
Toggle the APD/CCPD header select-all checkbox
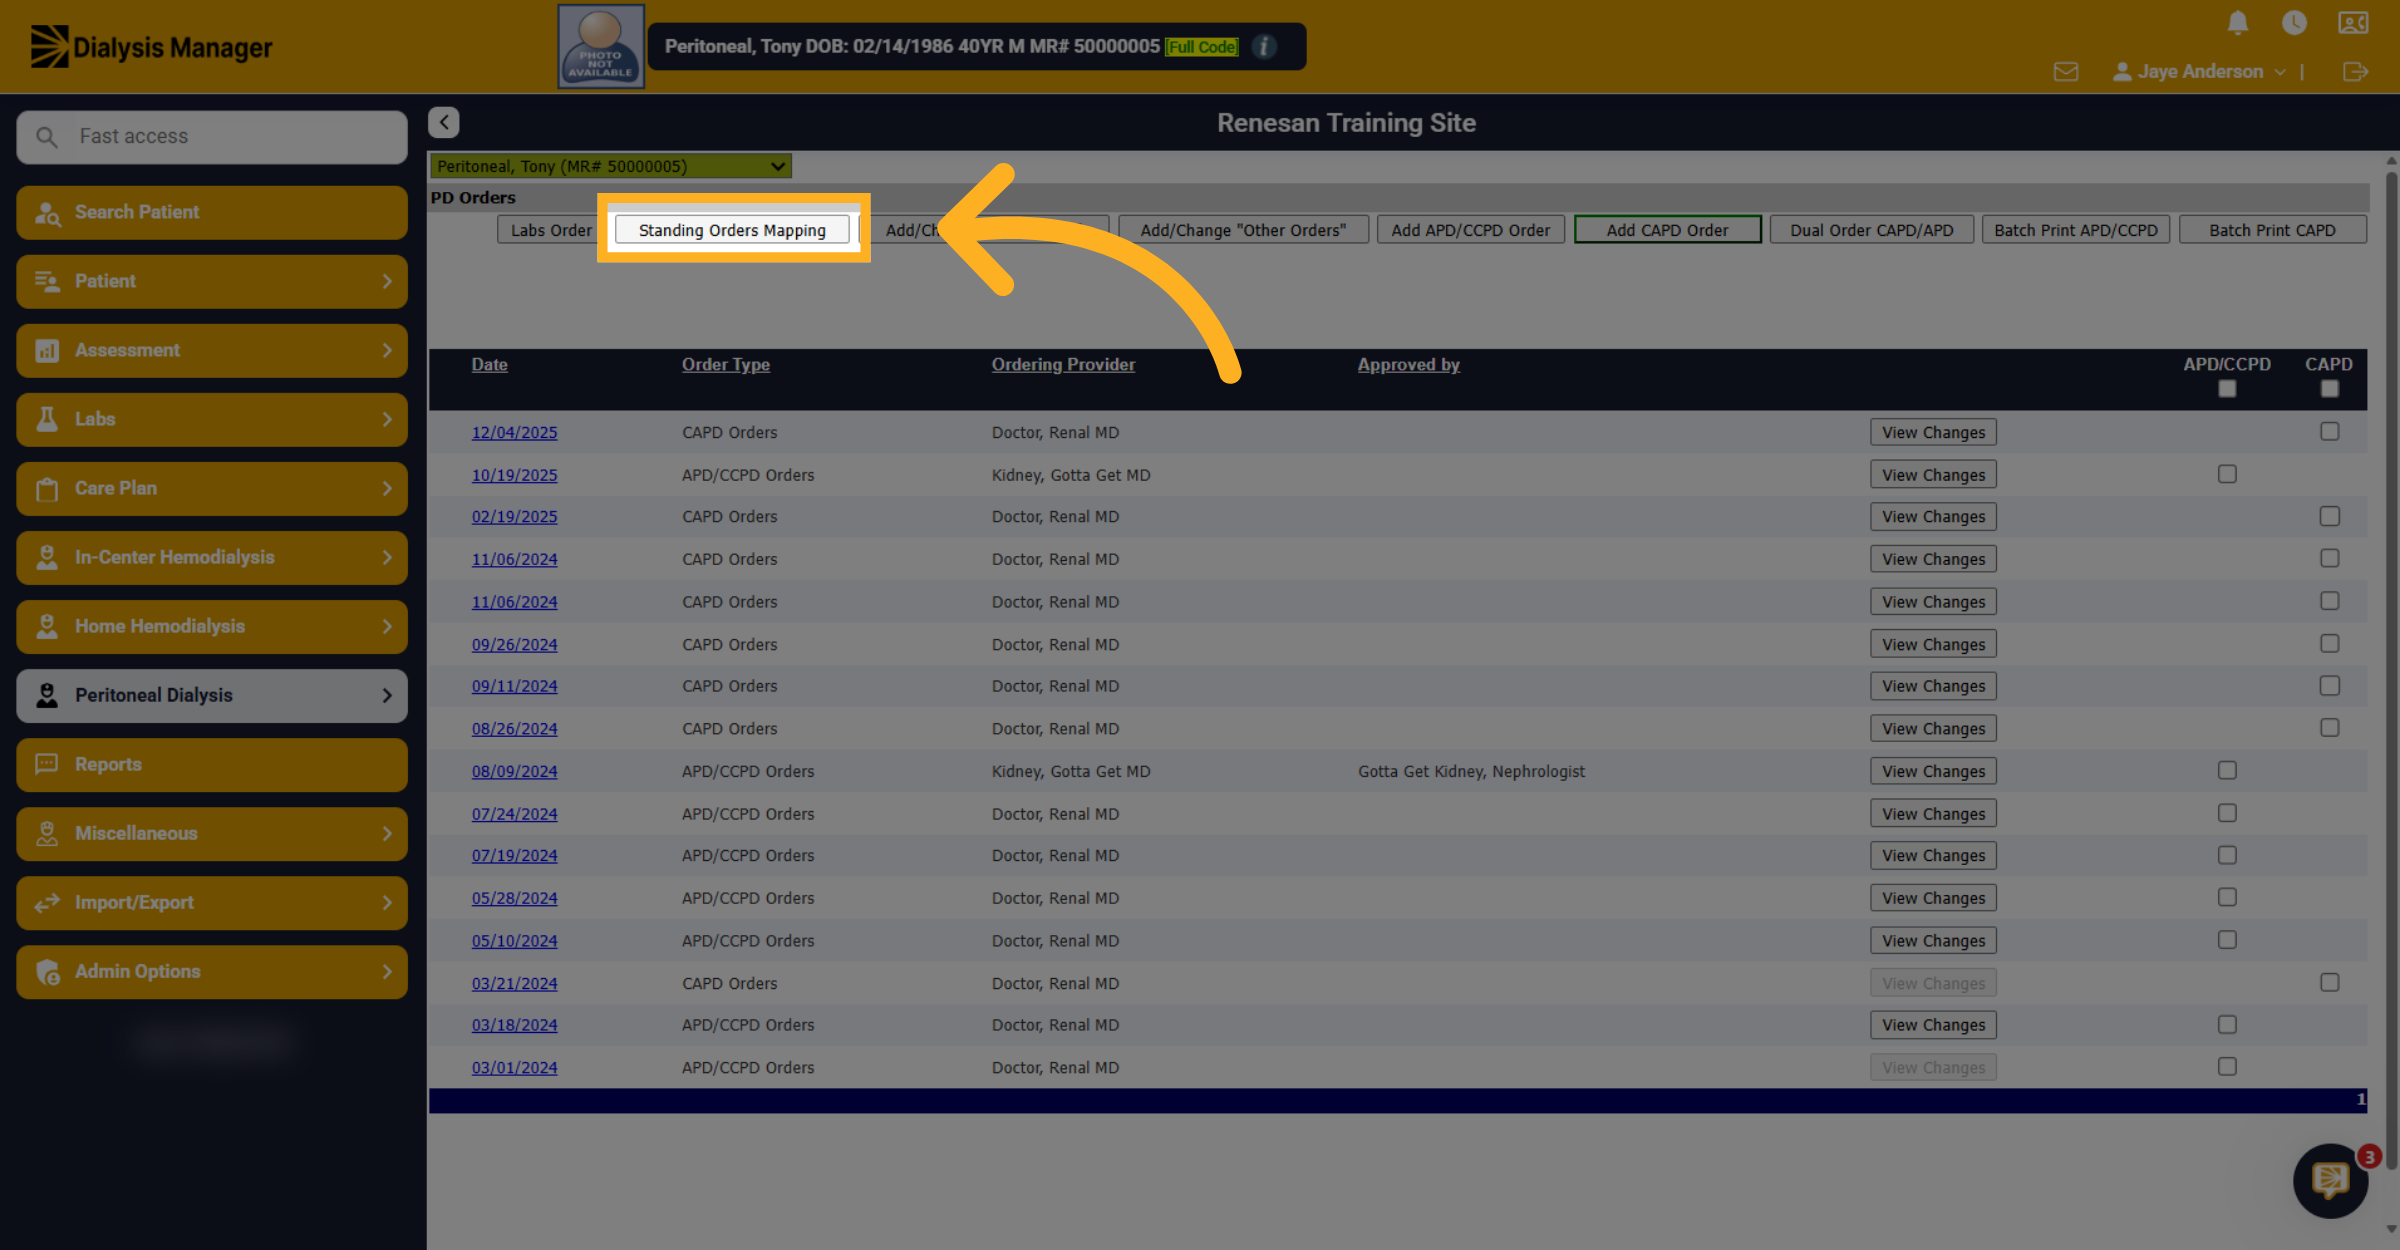tap(2227, 389)
